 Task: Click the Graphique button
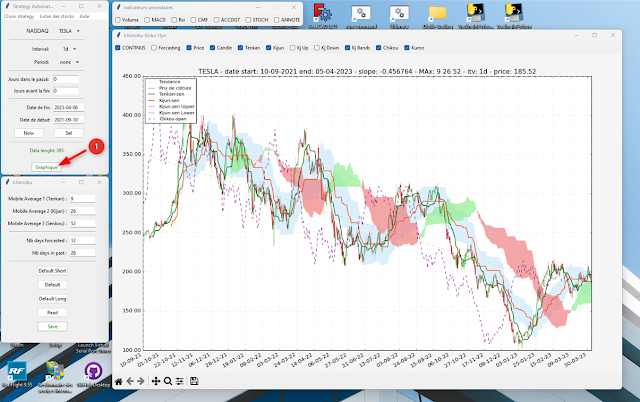click(x=45, y=167)
